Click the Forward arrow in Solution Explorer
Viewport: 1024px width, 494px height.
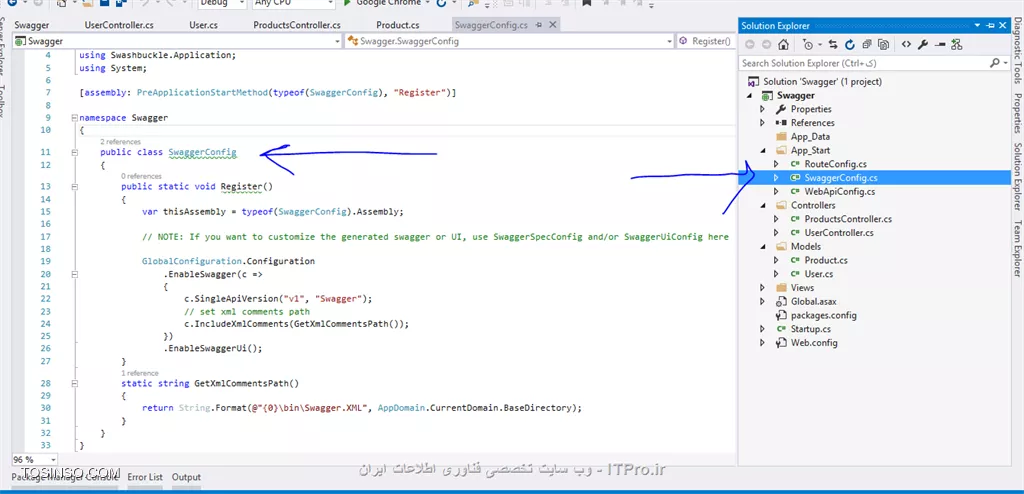pos(766,44)
